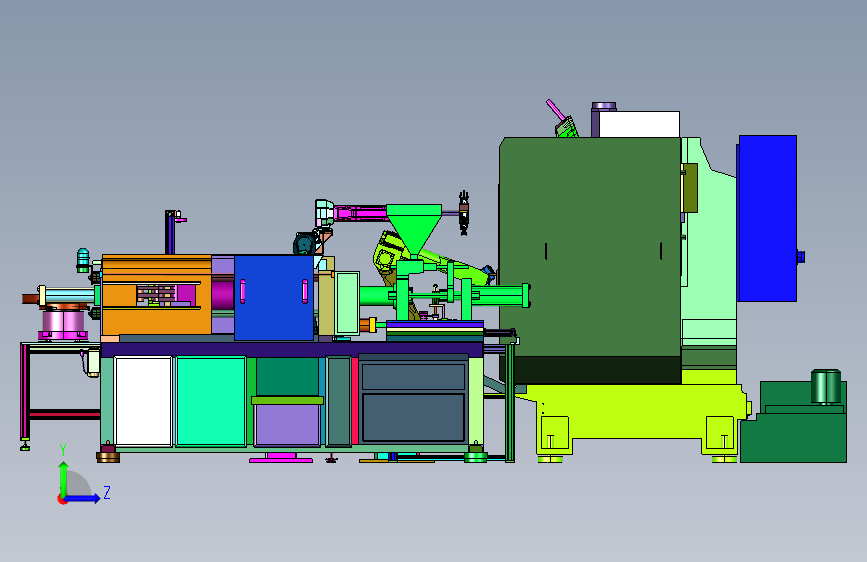The height and width of the screenshot is (562, 867).
Task: Select the blue sliding guard door with pink handles
Action: point(274,298)
